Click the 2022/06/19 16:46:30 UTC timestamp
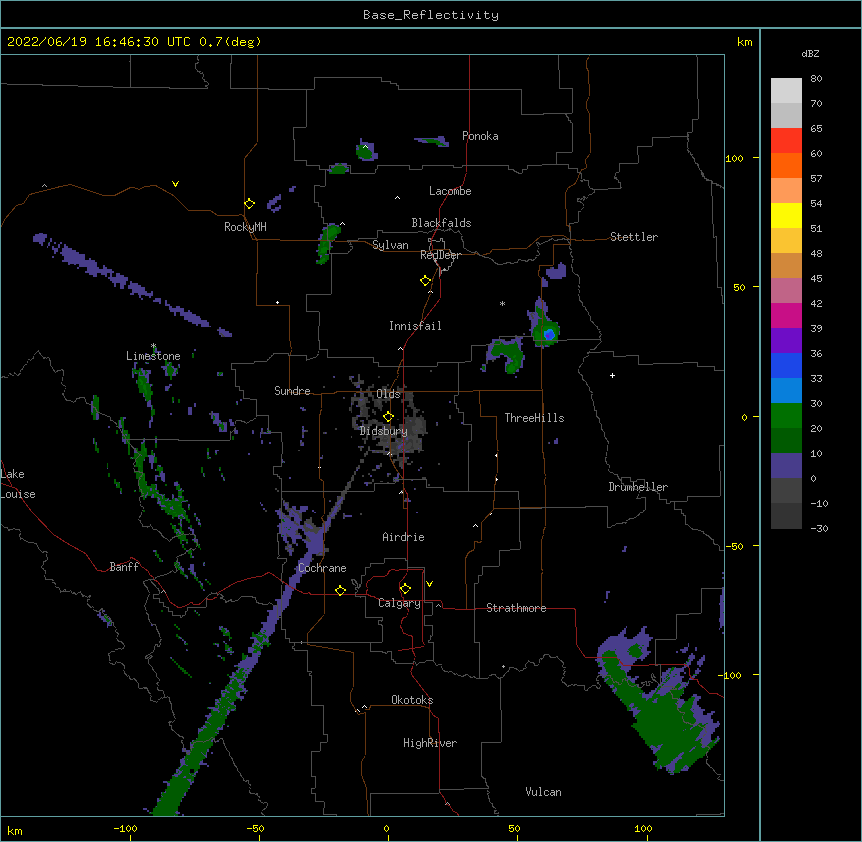The image size is (862, 842). (98, 42)
